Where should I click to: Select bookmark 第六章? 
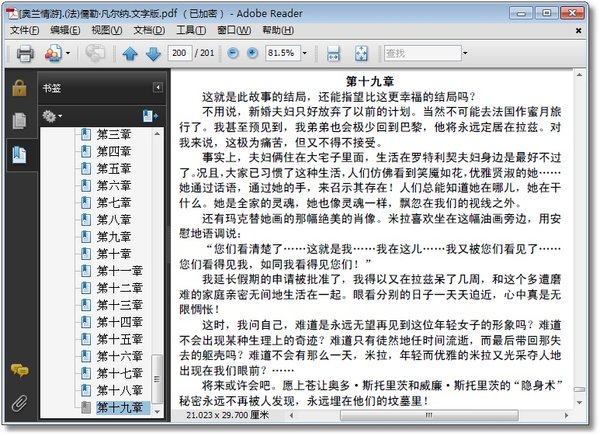[114, 186]
